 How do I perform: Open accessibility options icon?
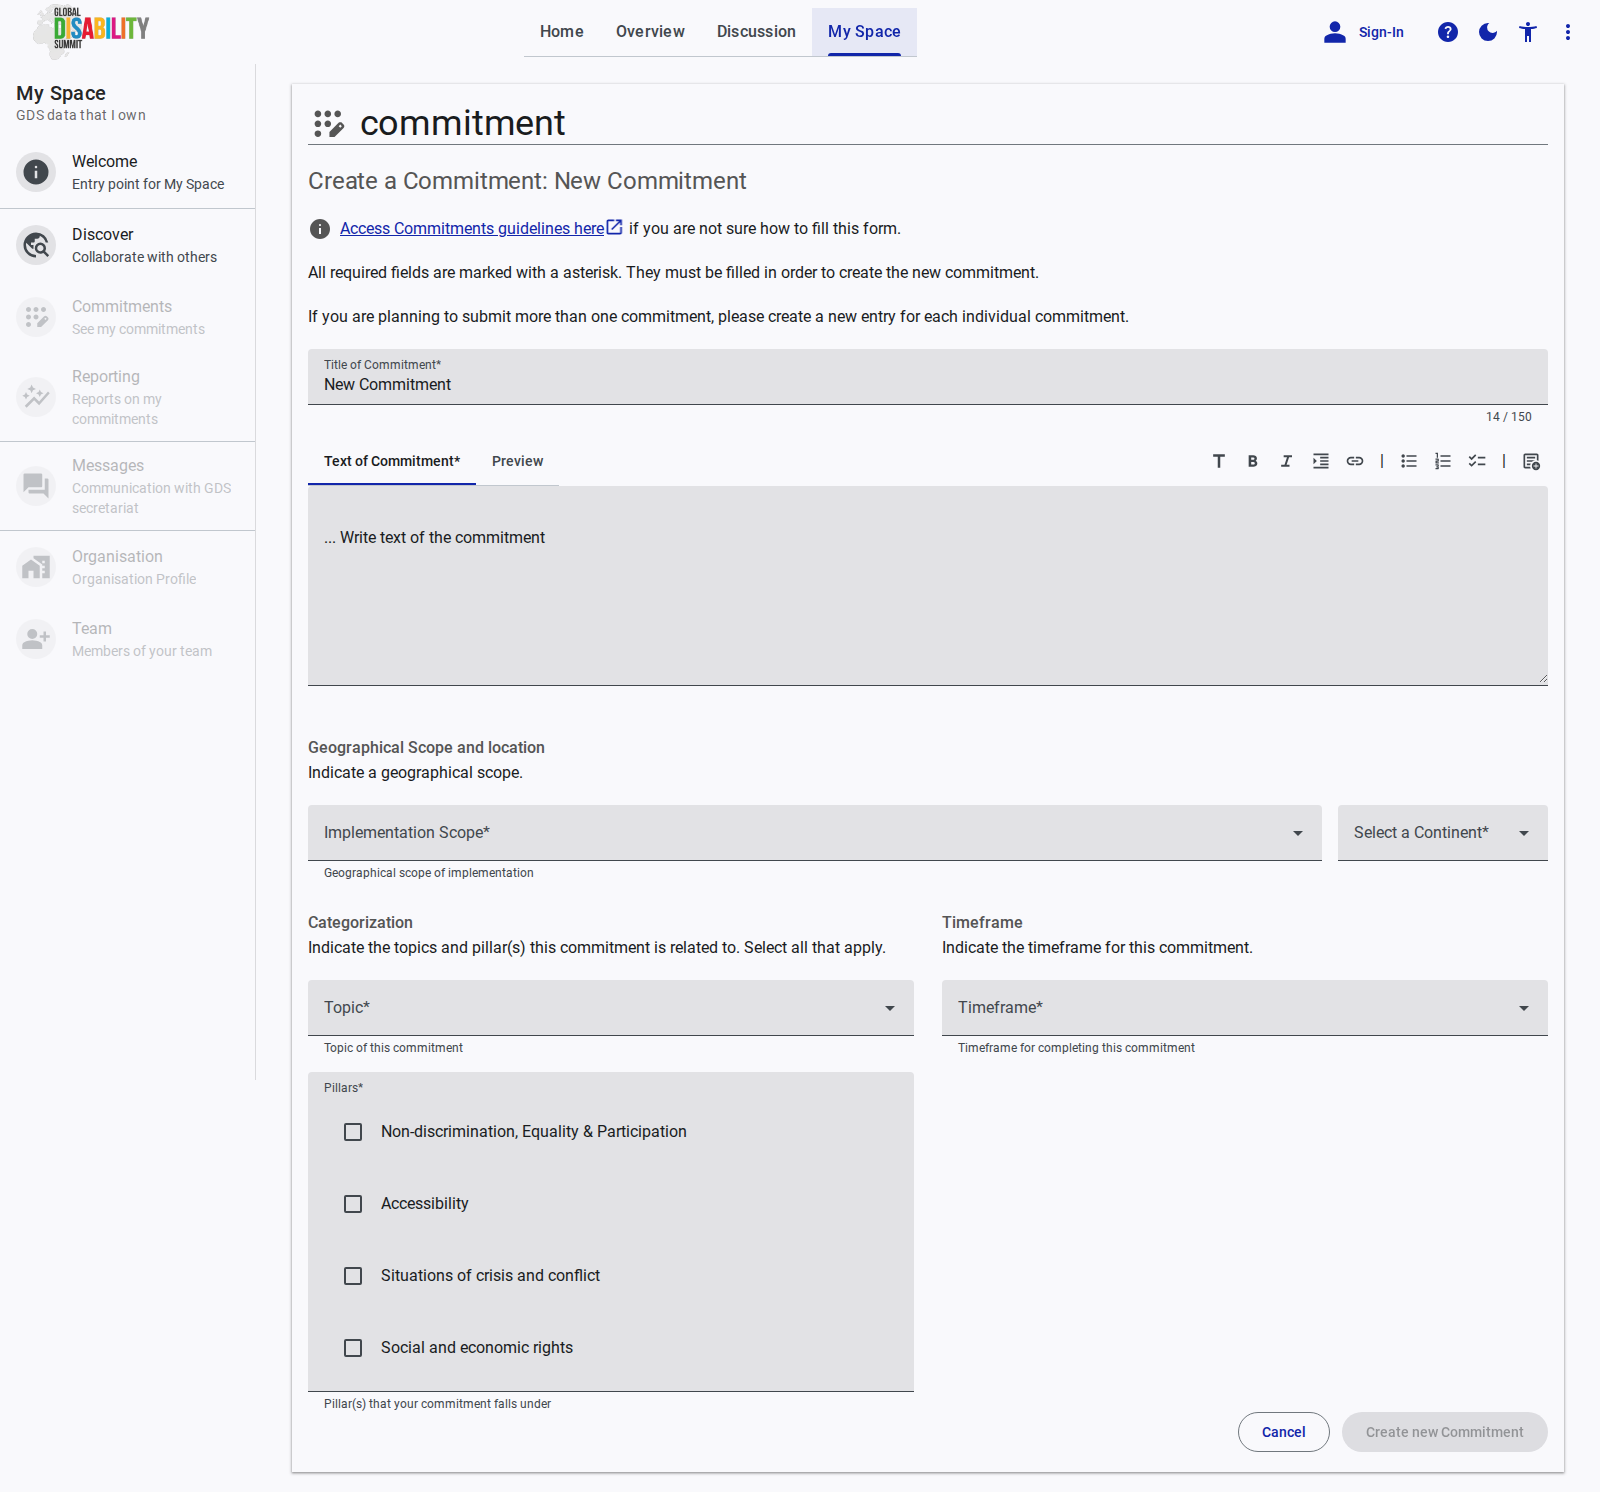click(1528, 32)
